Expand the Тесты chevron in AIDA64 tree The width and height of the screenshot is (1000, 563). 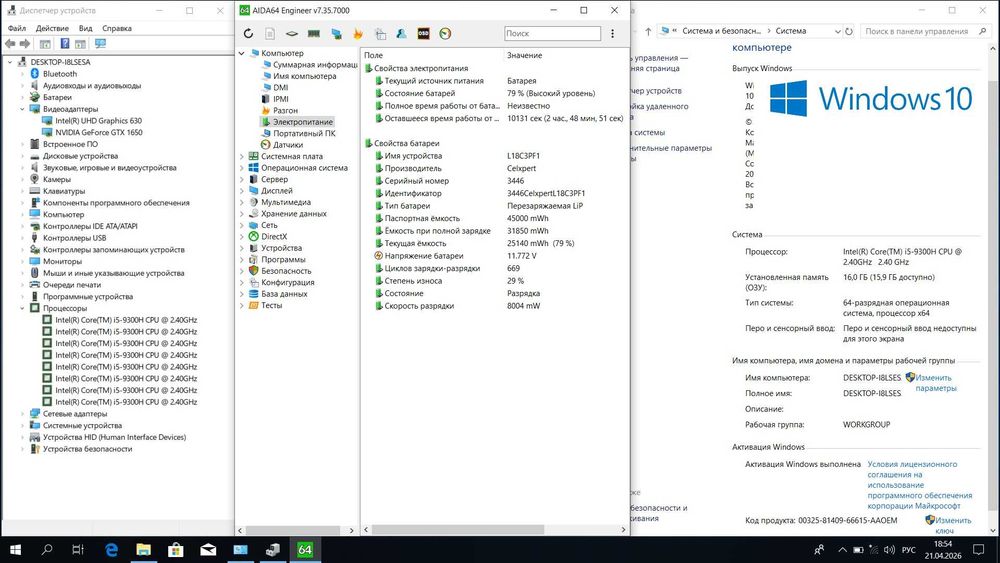242,305
